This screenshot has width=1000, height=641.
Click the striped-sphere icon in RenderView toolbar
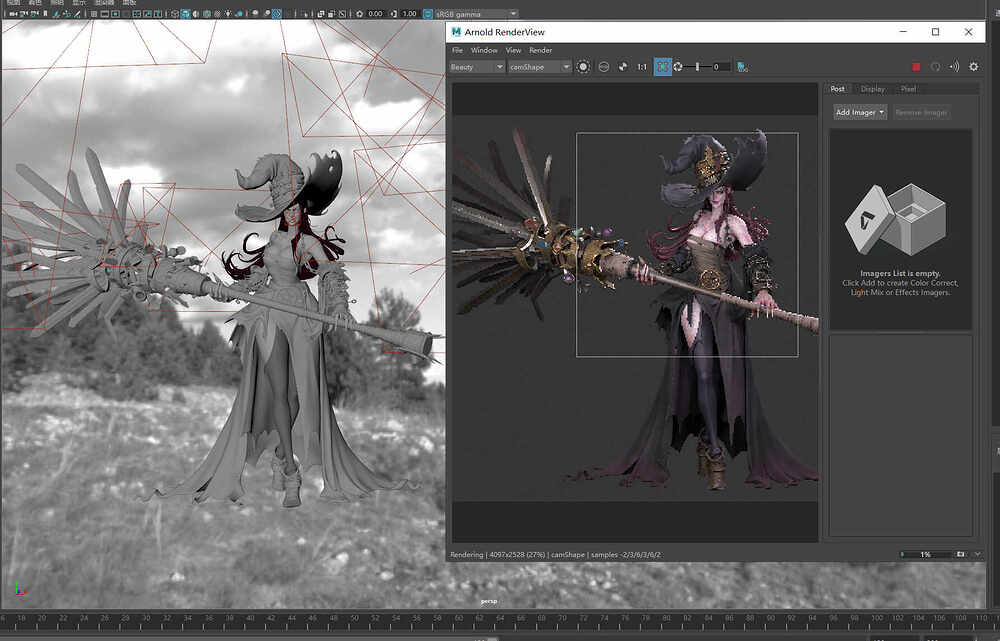tap(604, 67)
